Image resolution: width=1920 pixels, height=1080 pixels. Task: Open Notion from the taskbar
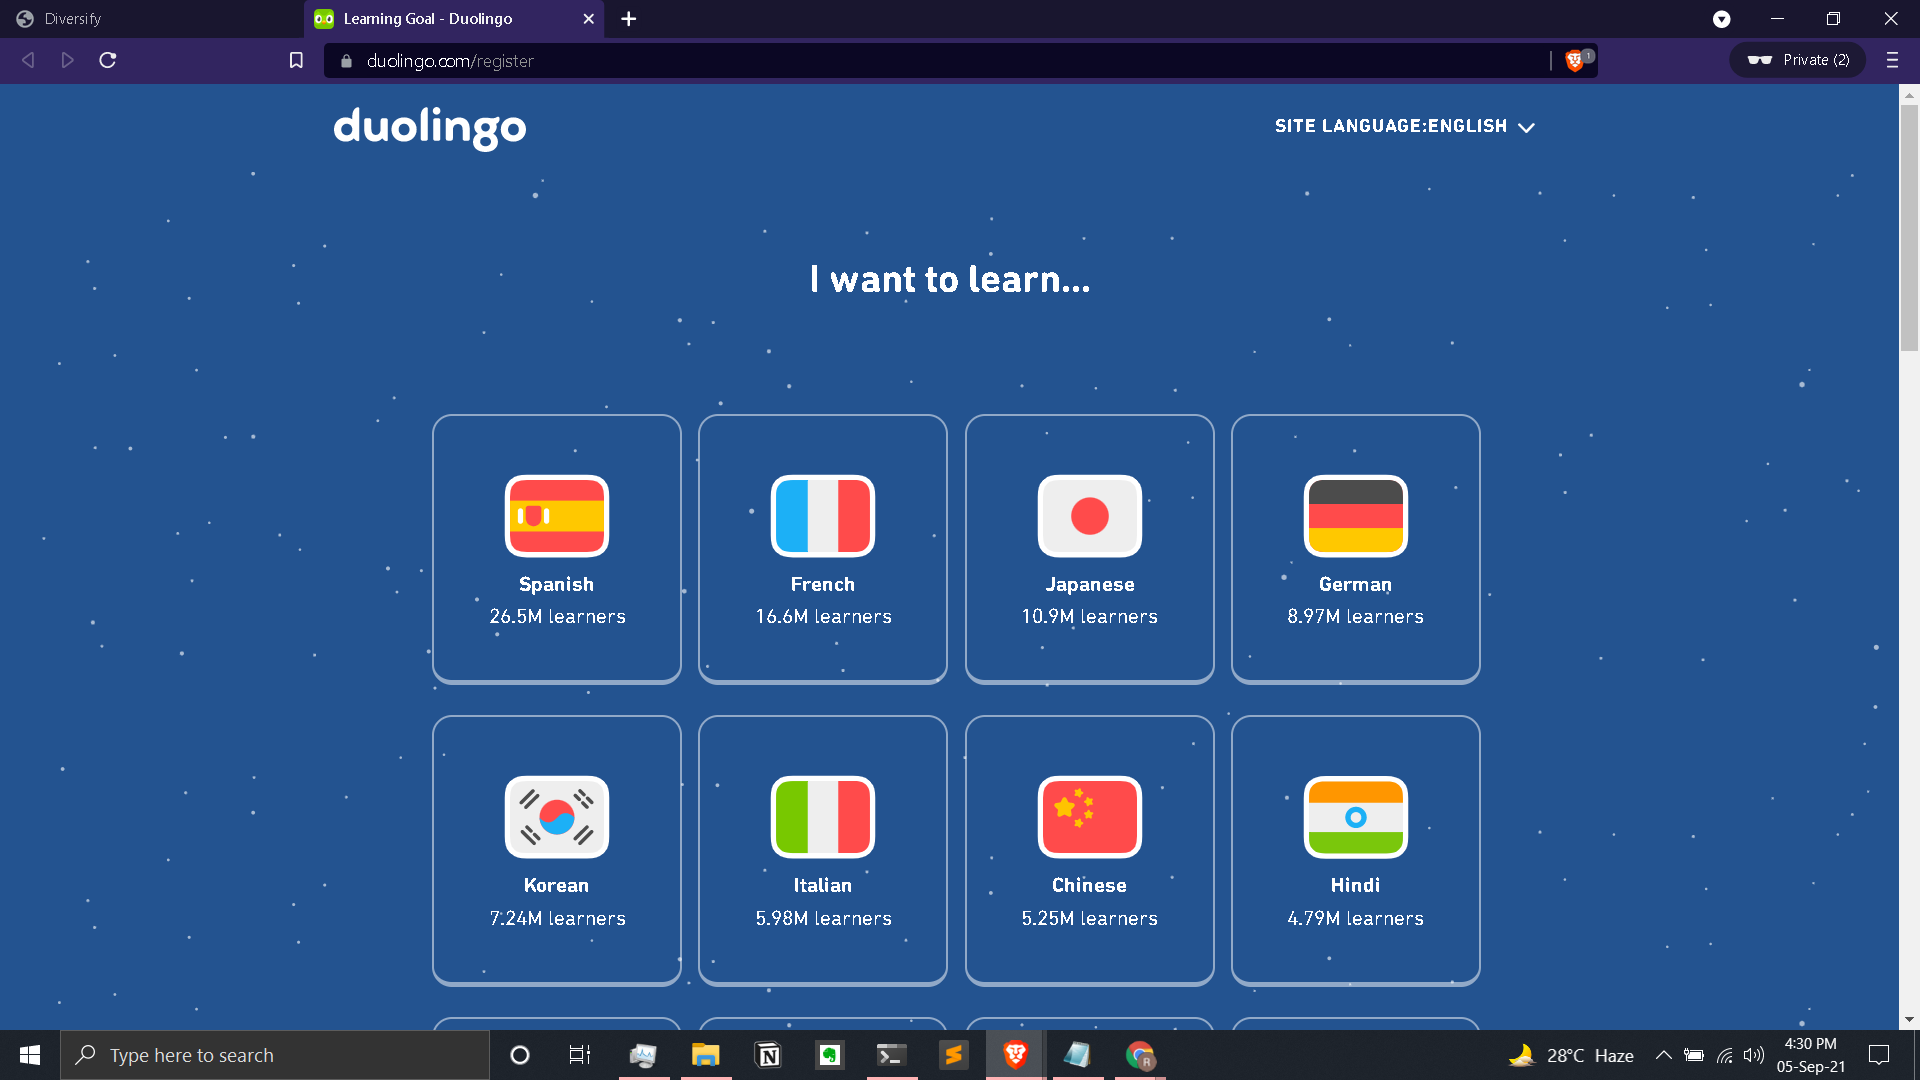coord(768,1055)
